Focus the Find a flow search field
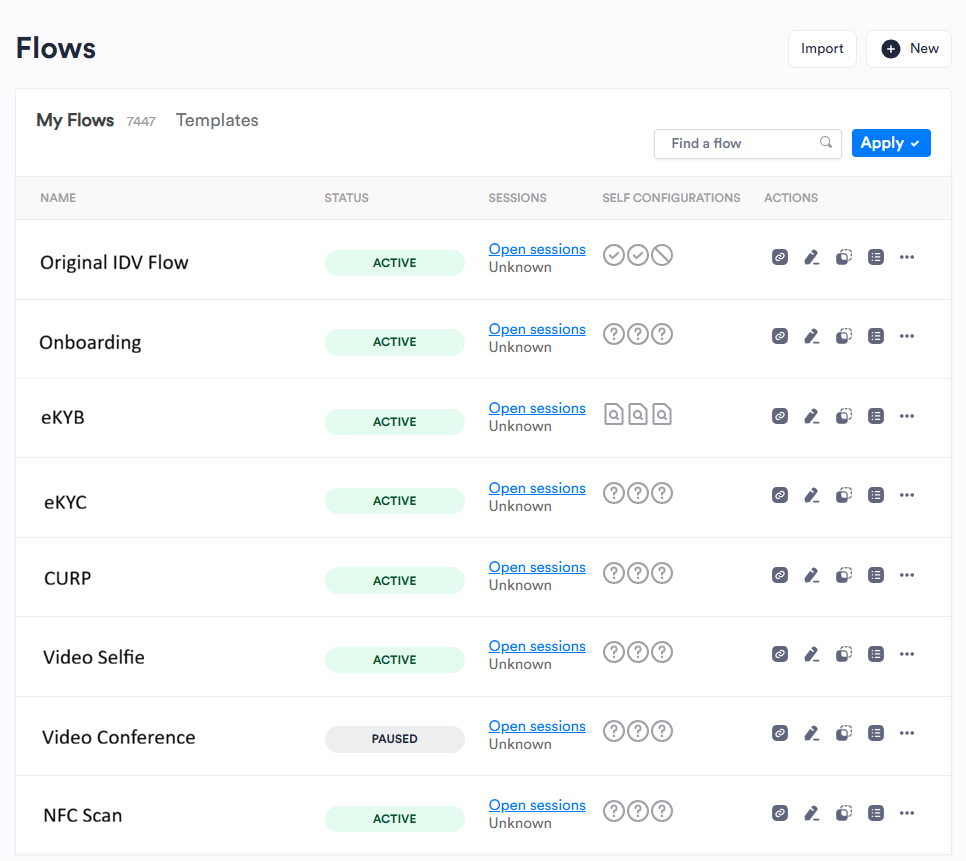Screen dimensions: 966x861 click(747, 144)
